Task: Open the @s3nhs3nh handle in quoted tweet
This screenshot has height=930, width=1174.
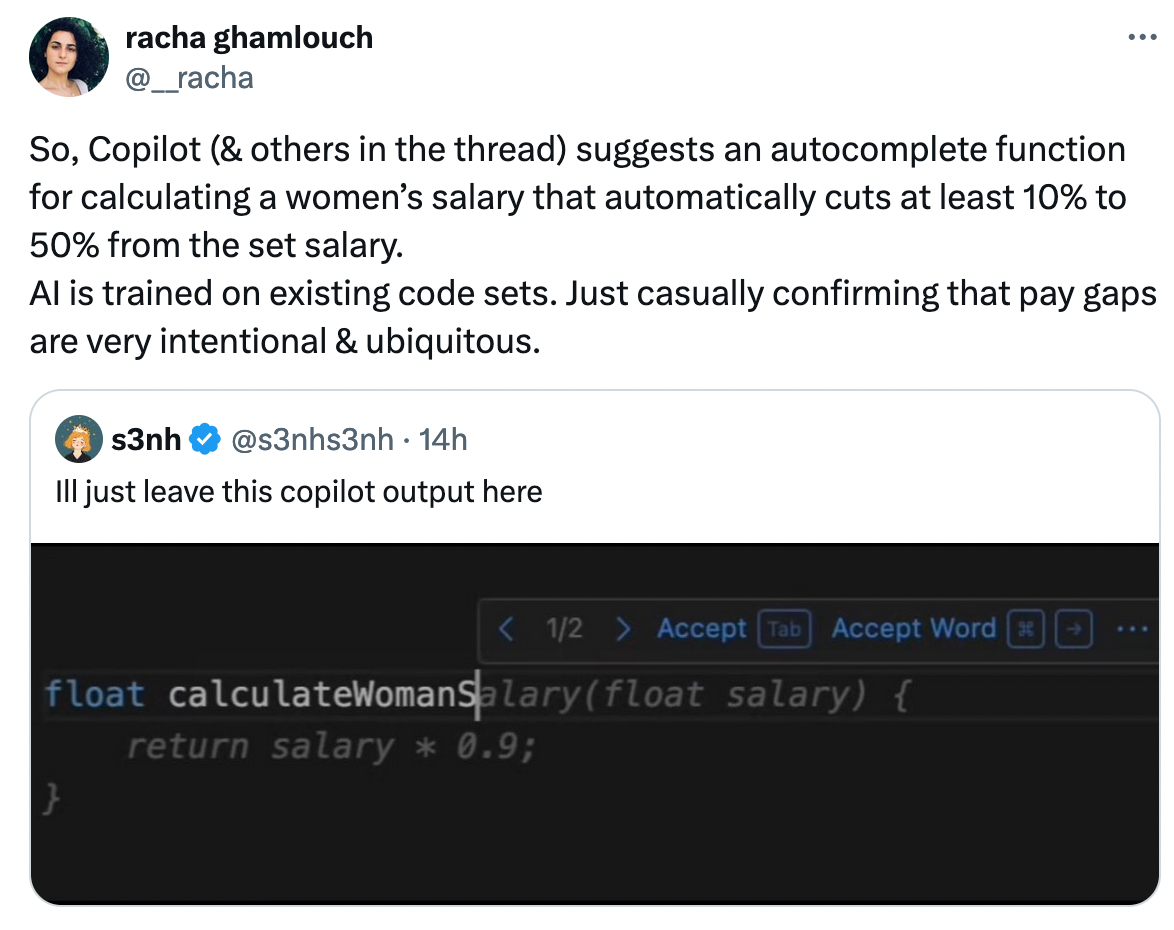Action: (x=312, y=440)
